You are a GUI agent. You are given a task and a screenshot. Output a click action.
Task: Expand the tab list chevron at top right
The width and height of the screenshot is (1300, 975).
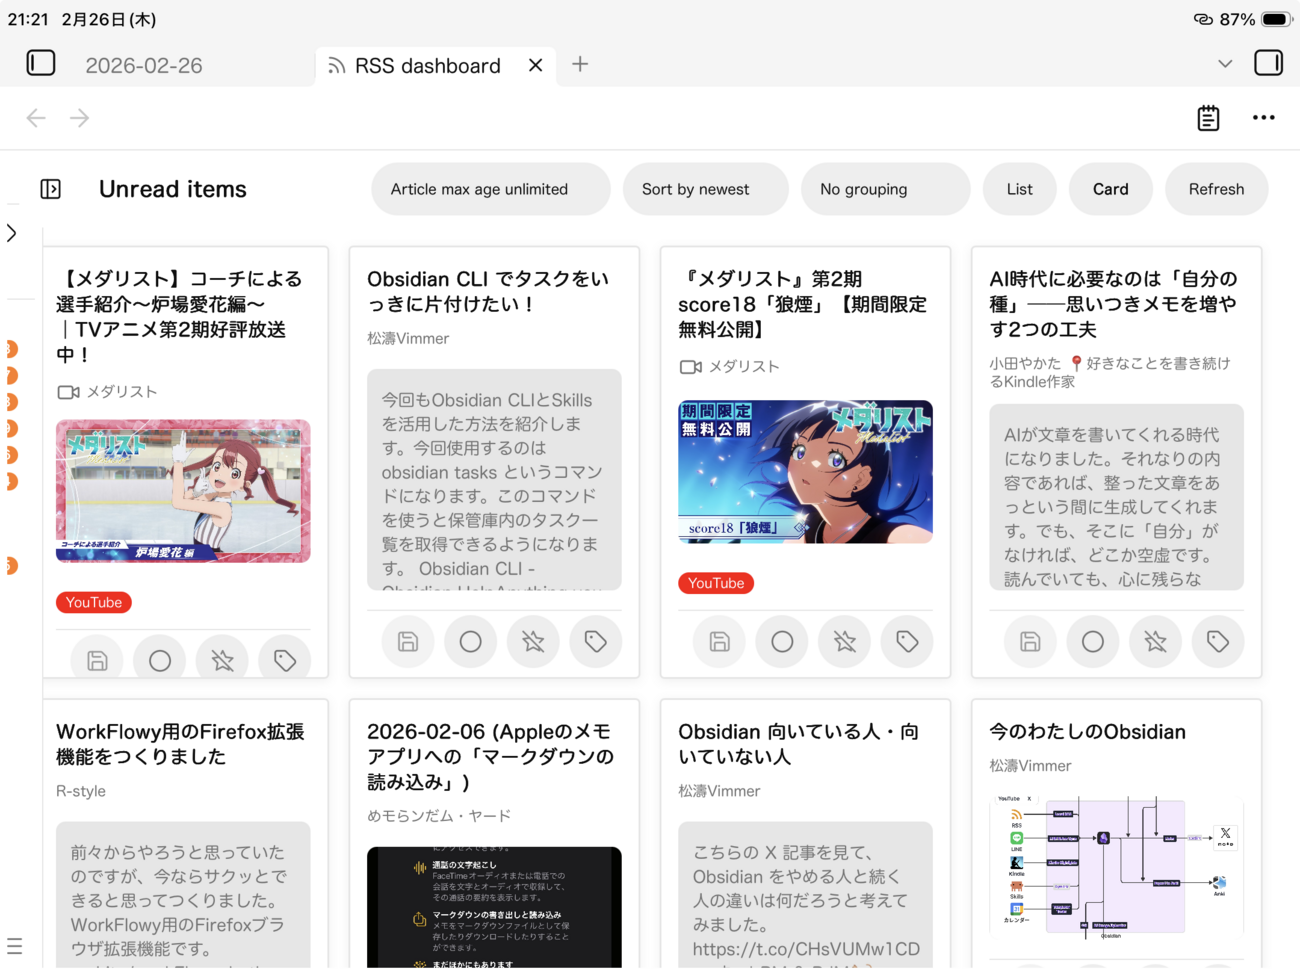[1225, 64]
